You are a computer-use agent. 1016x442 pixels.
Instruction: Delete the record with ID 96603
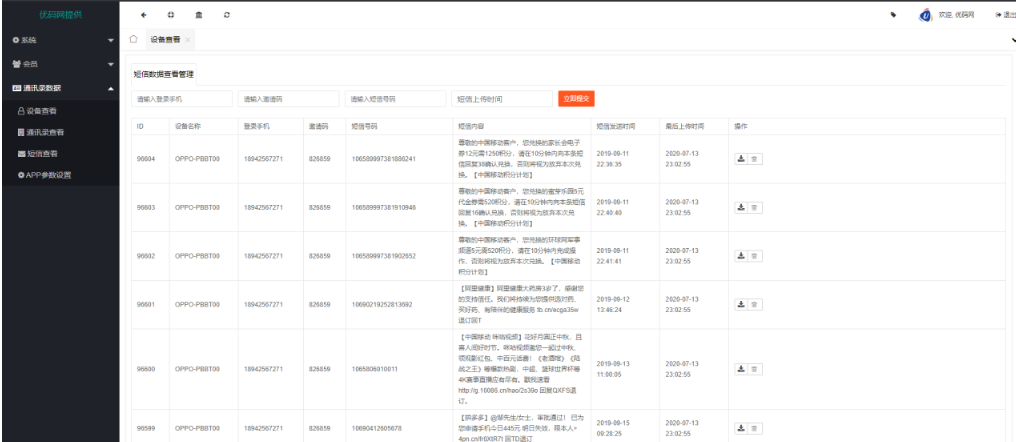click(x=755, y=207)
